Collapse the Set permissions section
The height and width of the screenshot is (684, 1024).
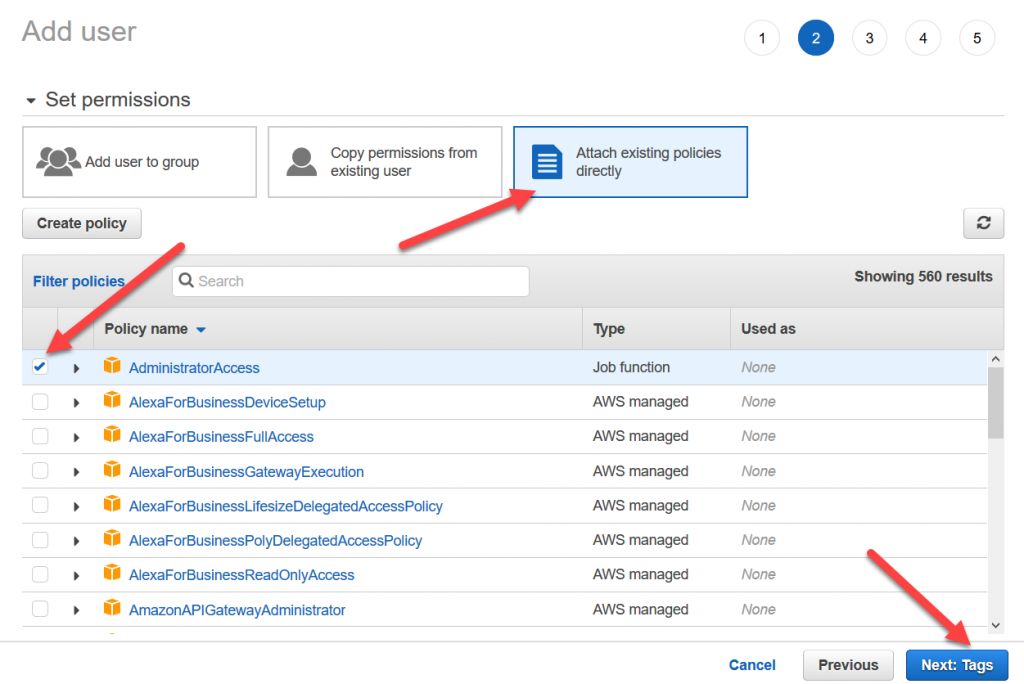point(31,101)
